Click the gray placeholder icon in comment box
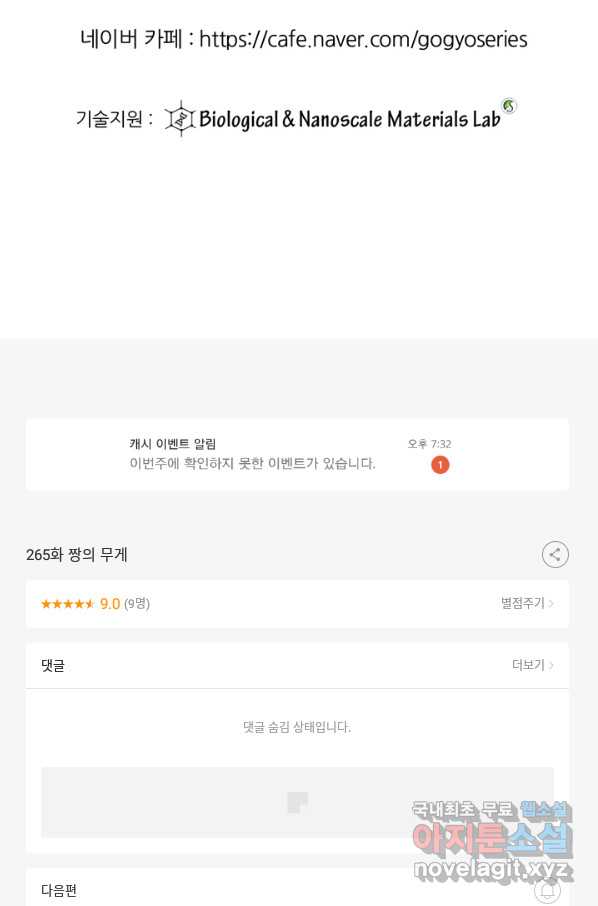The width and height of the screenshot is (598, 906). tap(298, 802)
